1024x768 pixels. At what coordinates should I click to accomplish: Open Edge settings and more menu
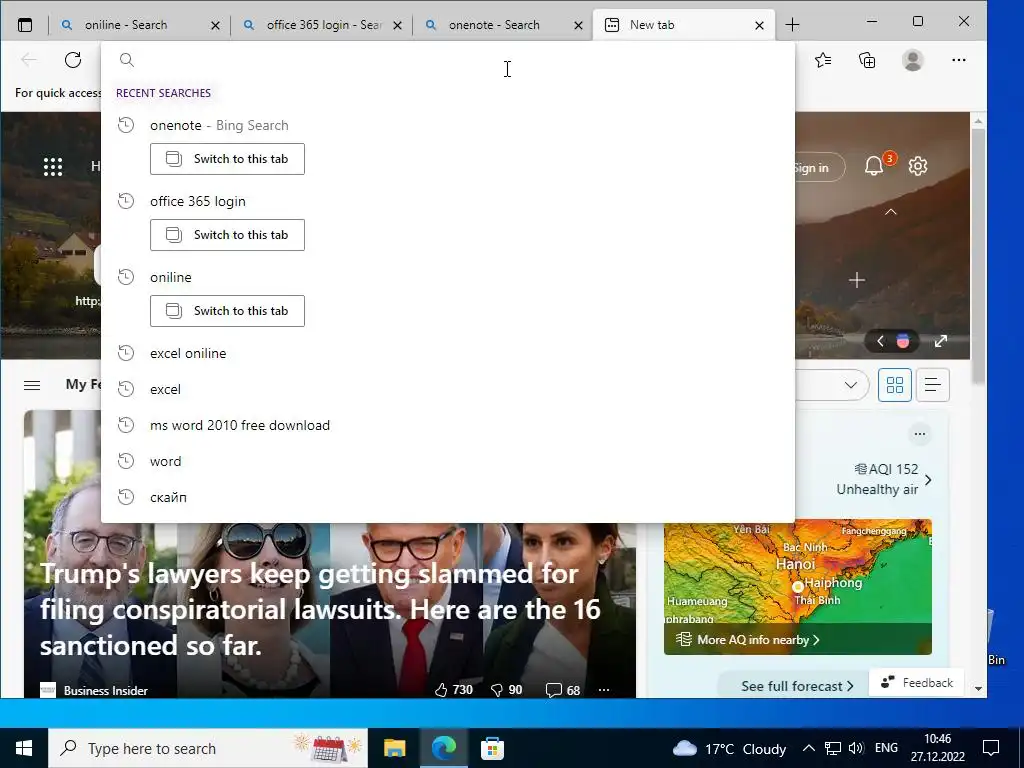point(959,60)
